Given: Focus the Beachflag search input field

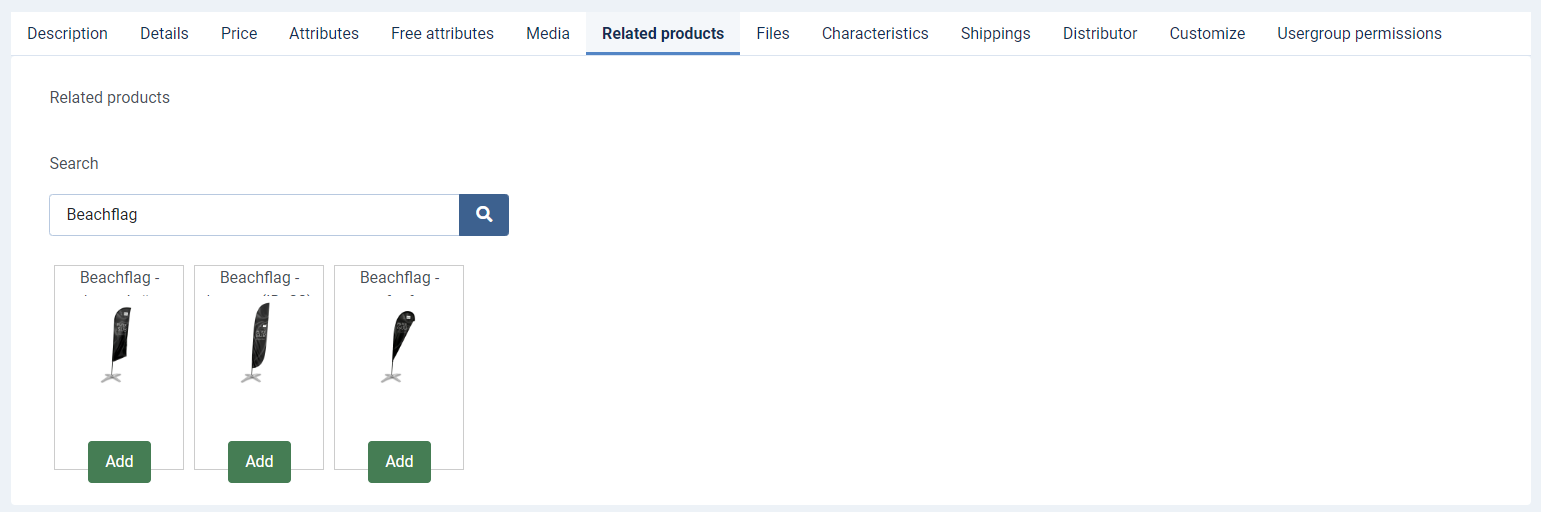Looking at the screenshot, I should point(254,215).
